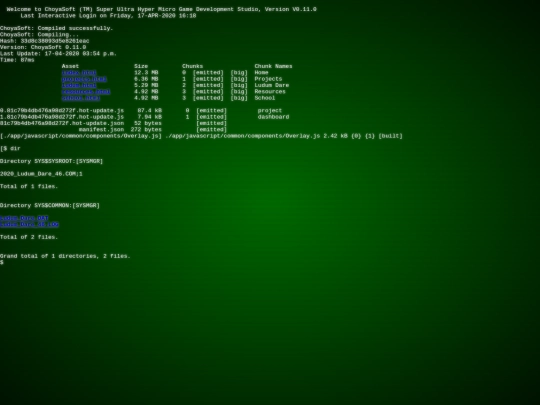Click the 'Size' column header
The height and width of the screenshot is (405, 540).
141,66
